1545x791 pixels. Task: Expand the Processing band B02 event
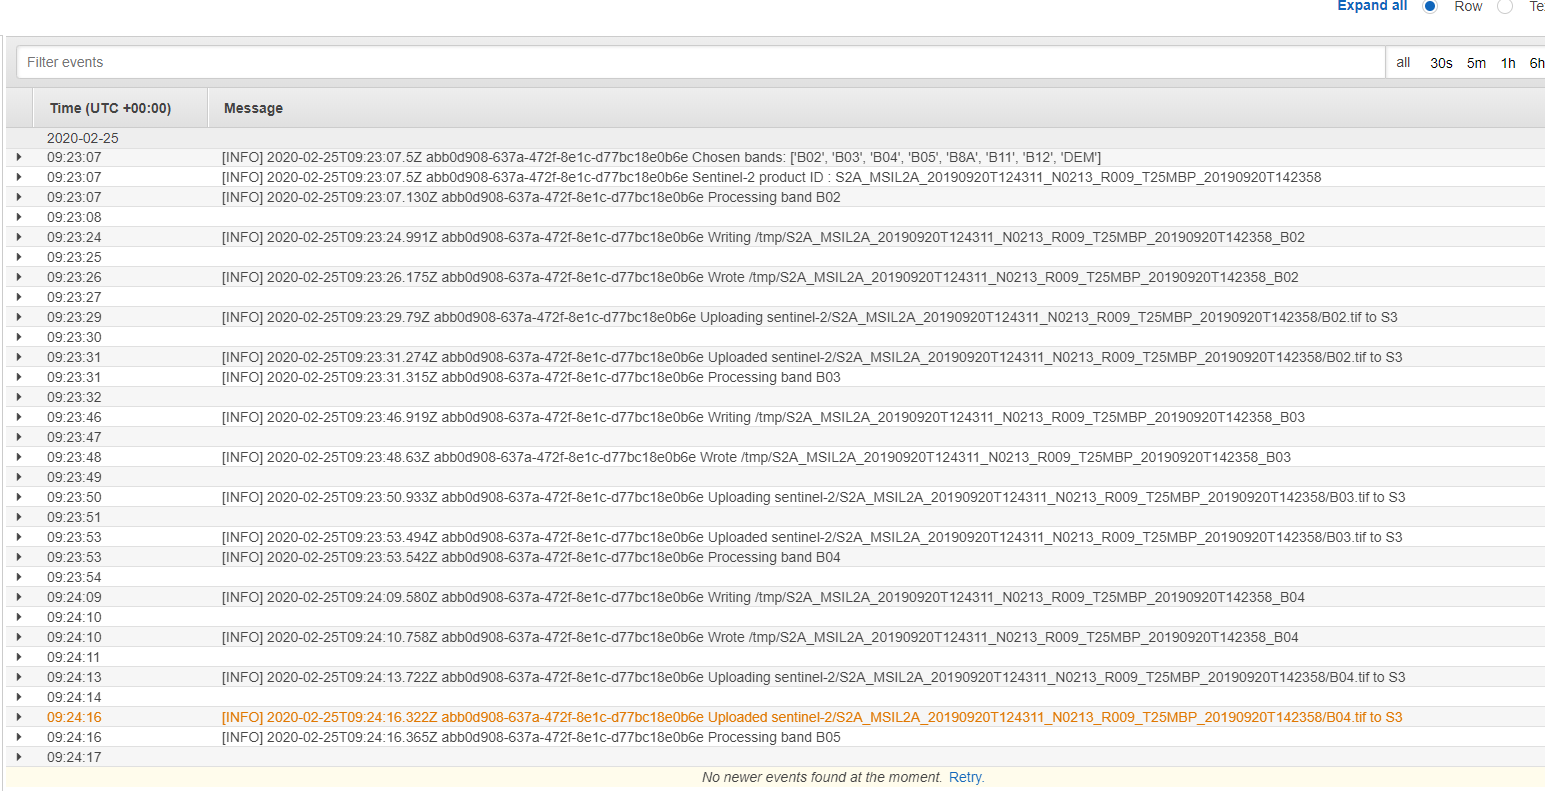click(19, 197)
